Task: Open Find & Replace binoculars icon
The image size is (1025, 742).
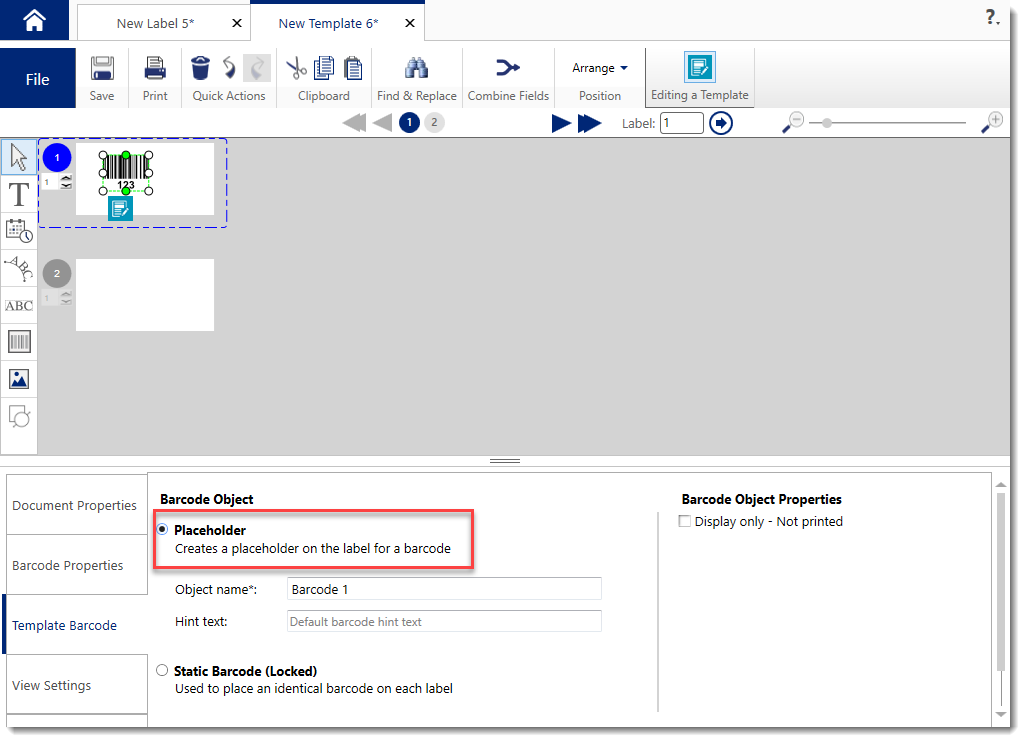Action: (416, 68)
